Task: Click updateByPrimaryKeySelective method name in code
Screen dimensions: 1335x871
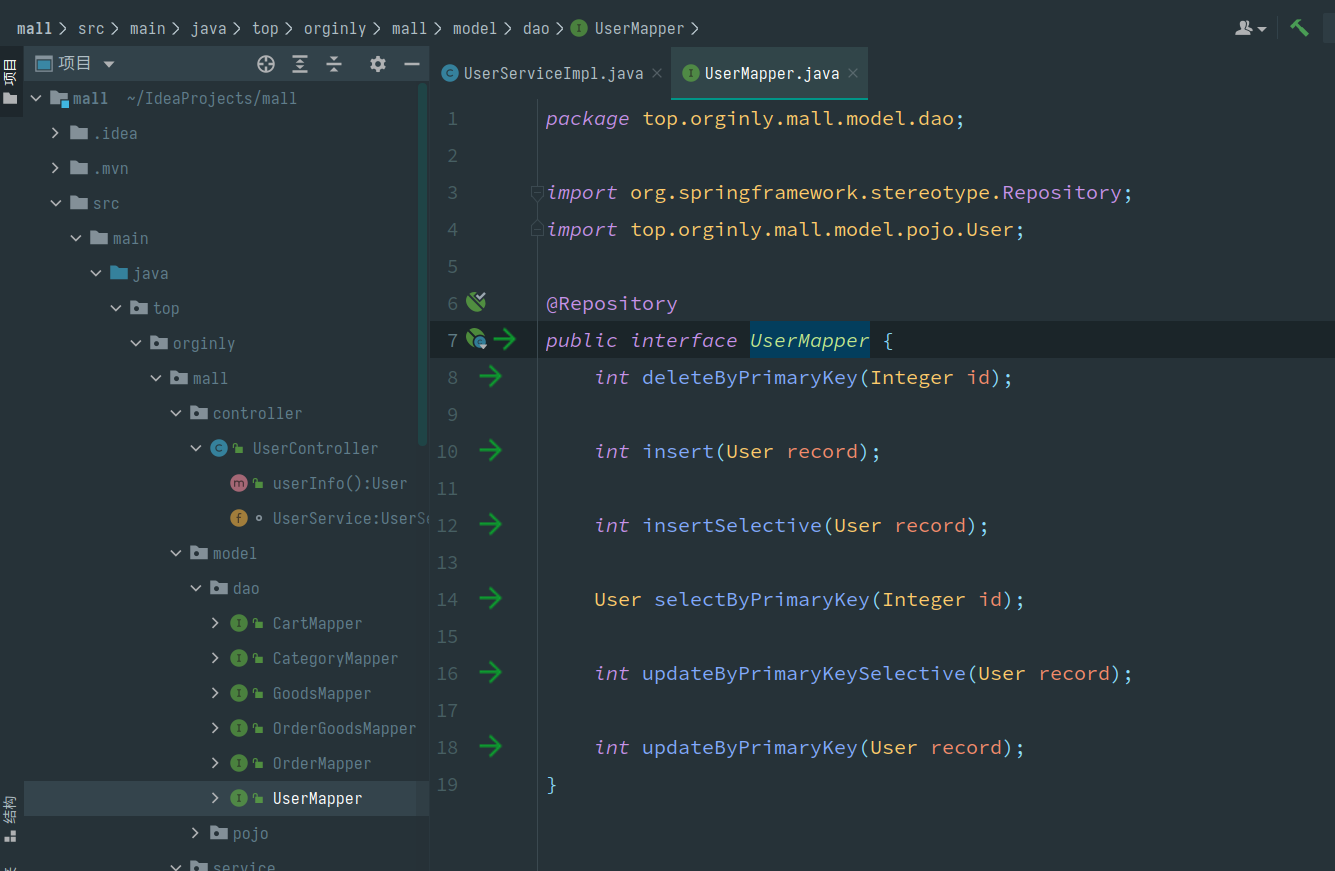Action: pos(805,673)
